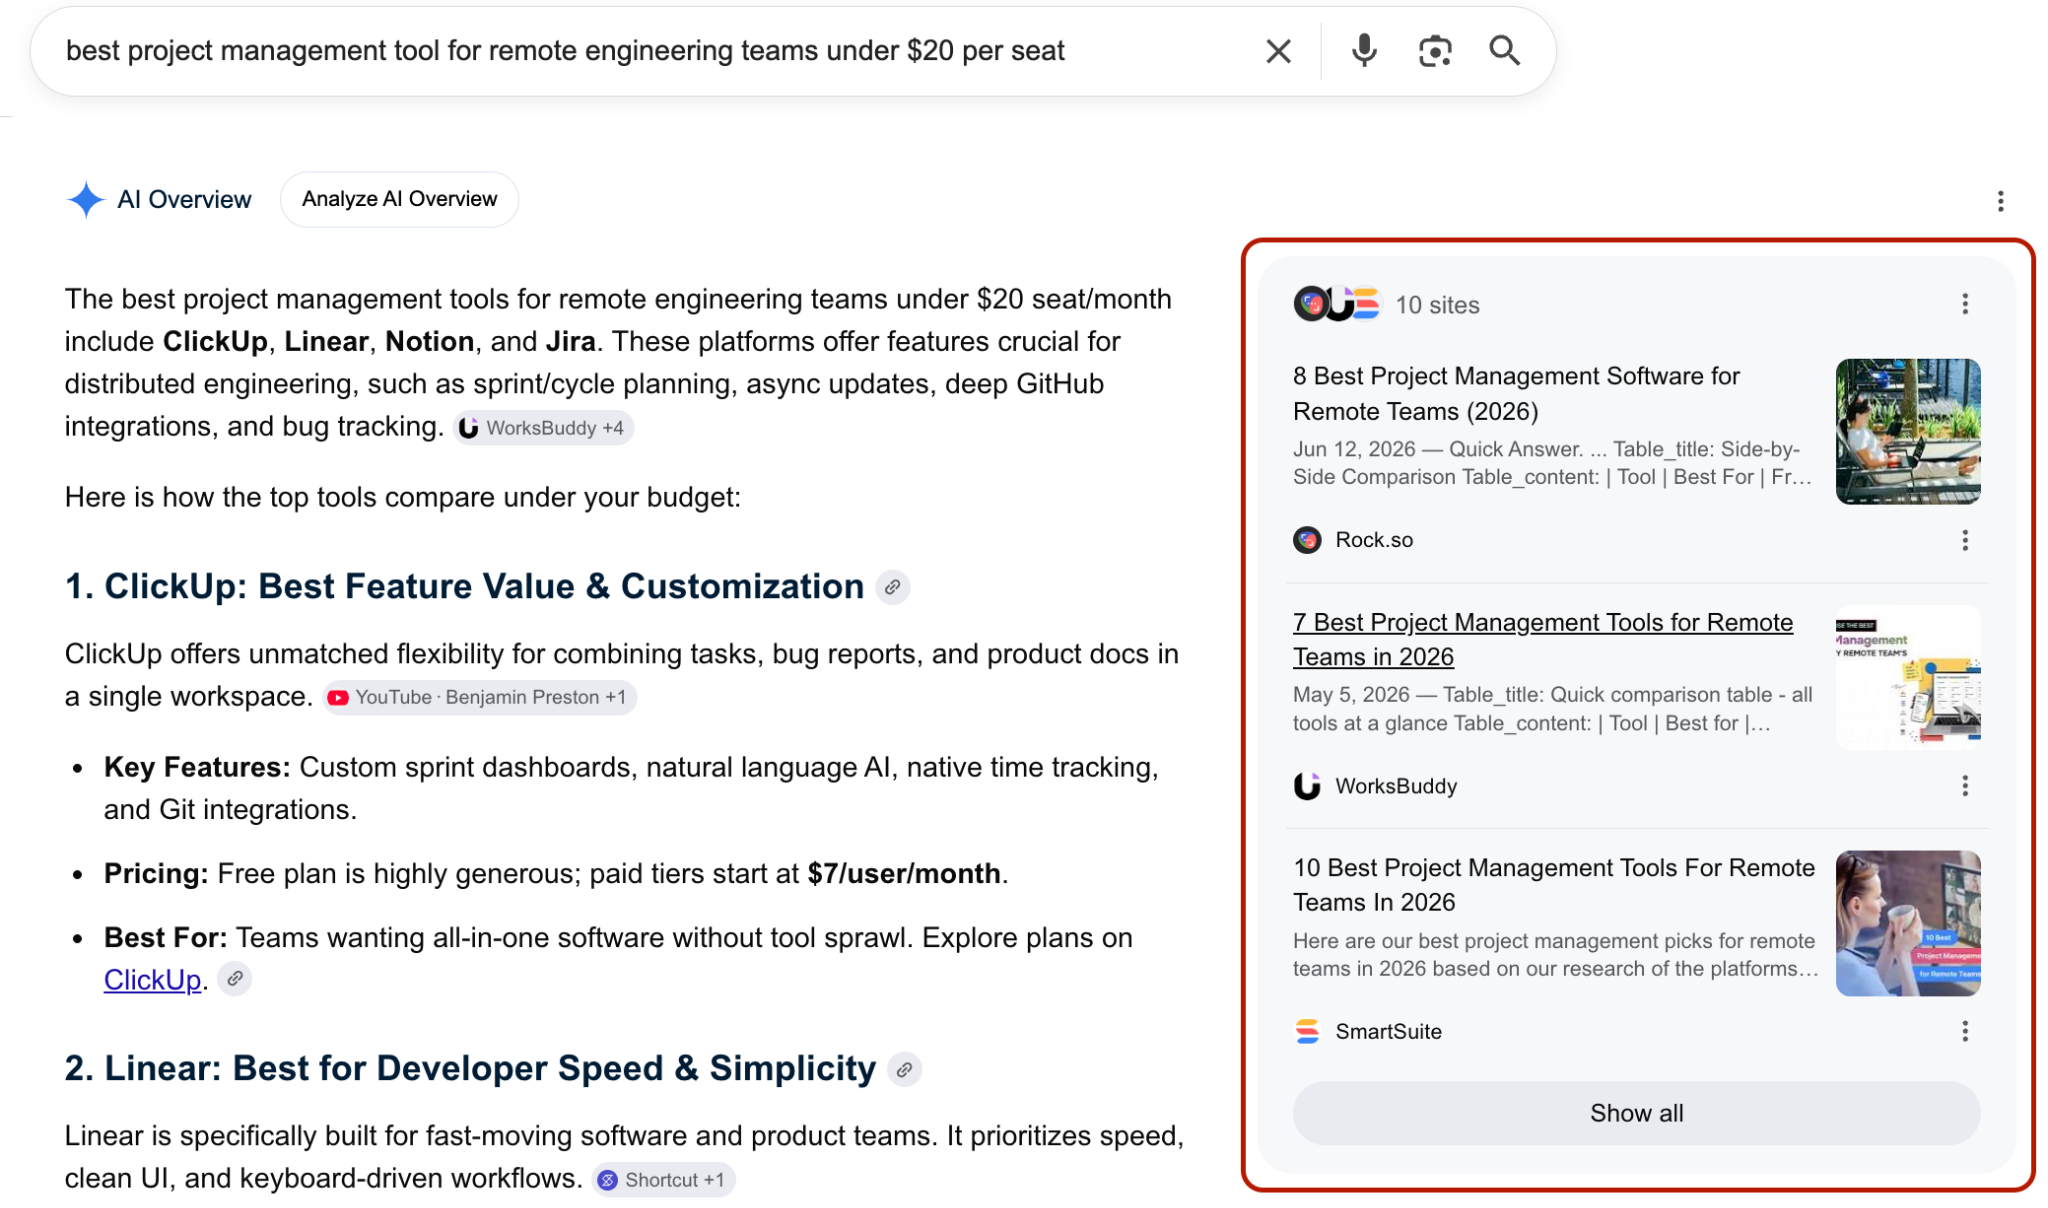Open AI Overview three-dot options menu
This screenshot has width=2048, height=1208.
(x=2000, y=201)
